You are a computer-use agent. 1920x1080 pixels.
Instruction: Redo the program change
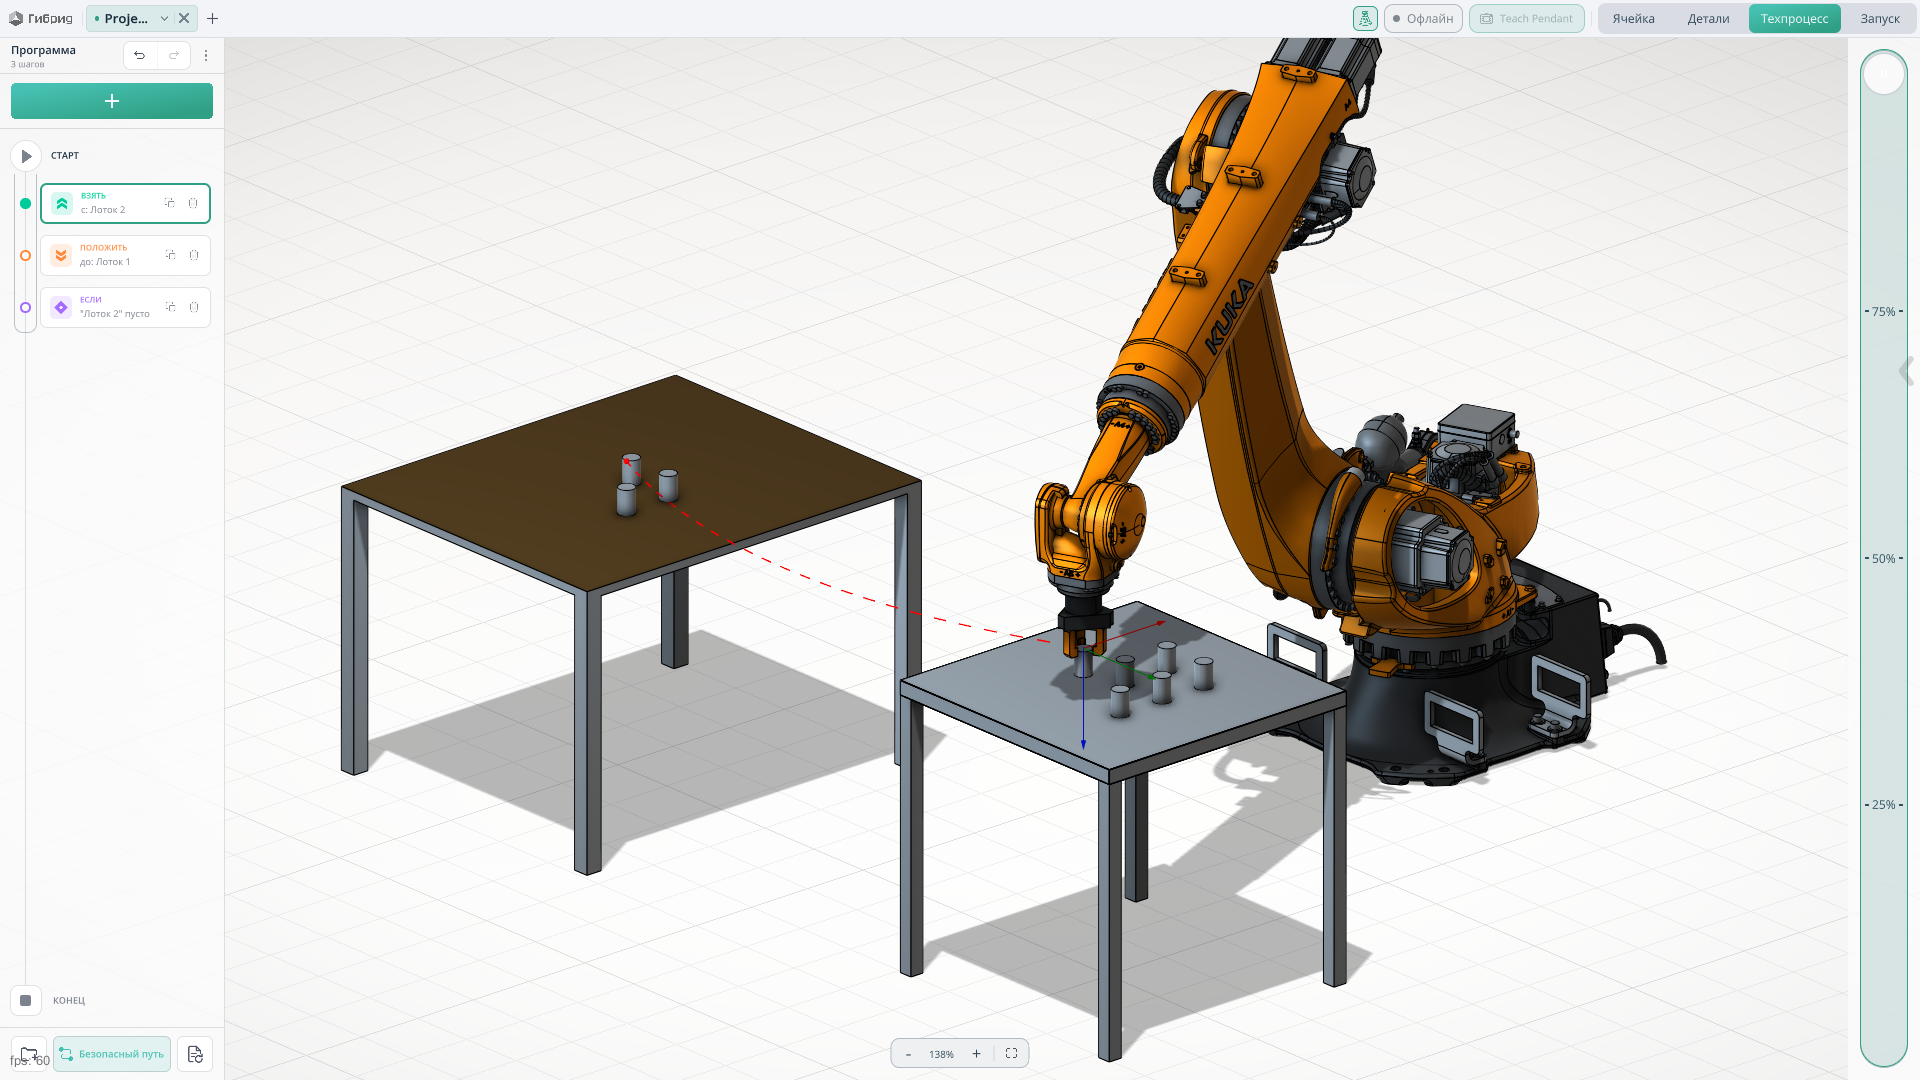174,55
